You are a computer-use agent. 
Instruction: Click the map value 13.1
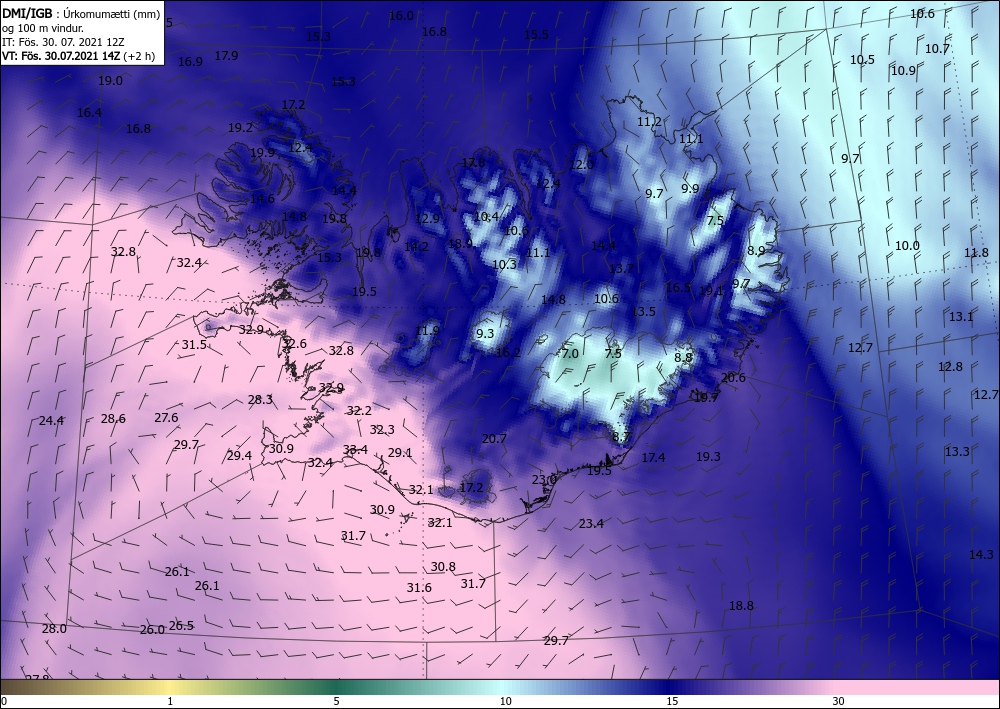tap(961, 317)
